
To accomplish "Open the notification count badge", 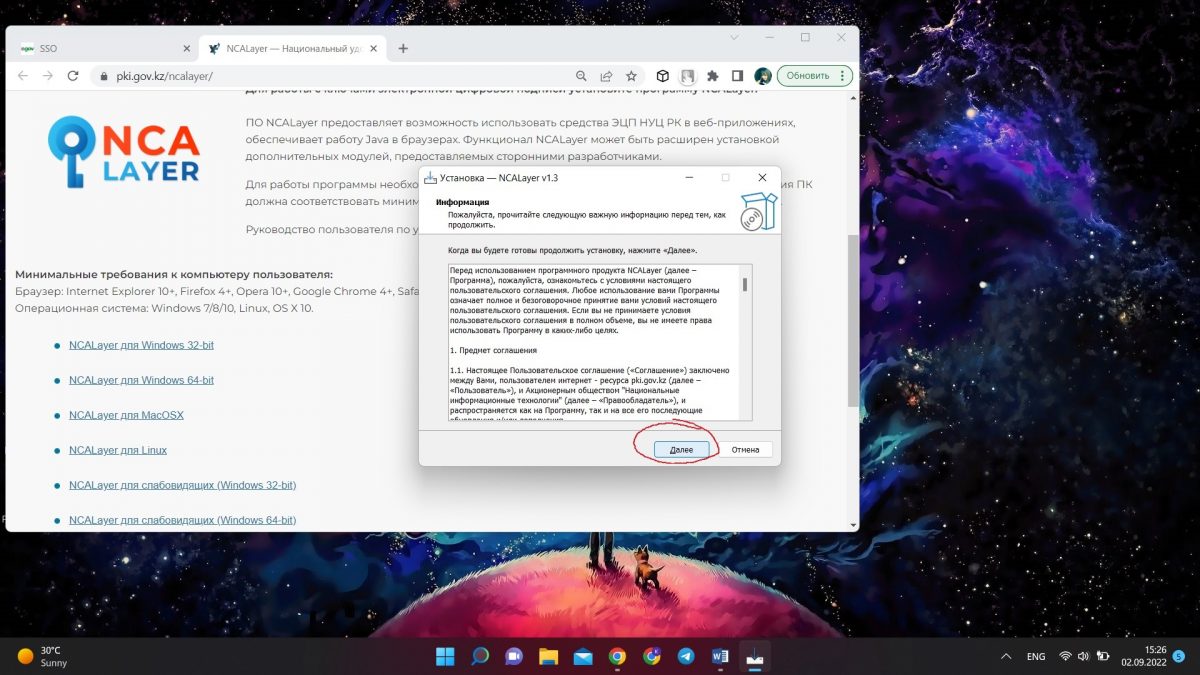I will [x=1179, y=656].
